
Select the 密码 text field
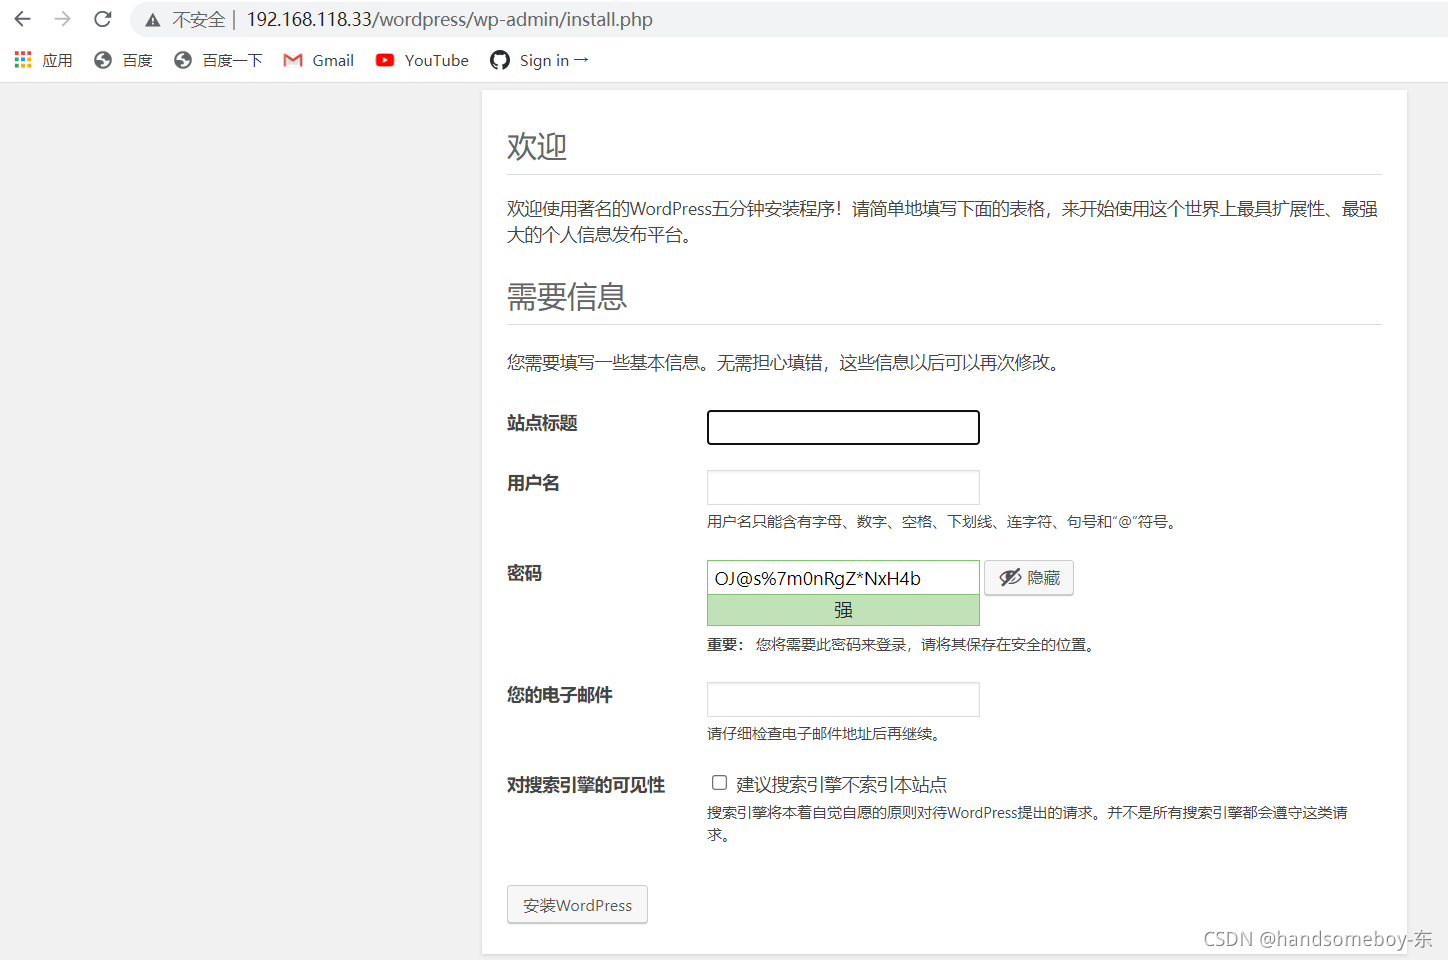(x=843, y=578)
